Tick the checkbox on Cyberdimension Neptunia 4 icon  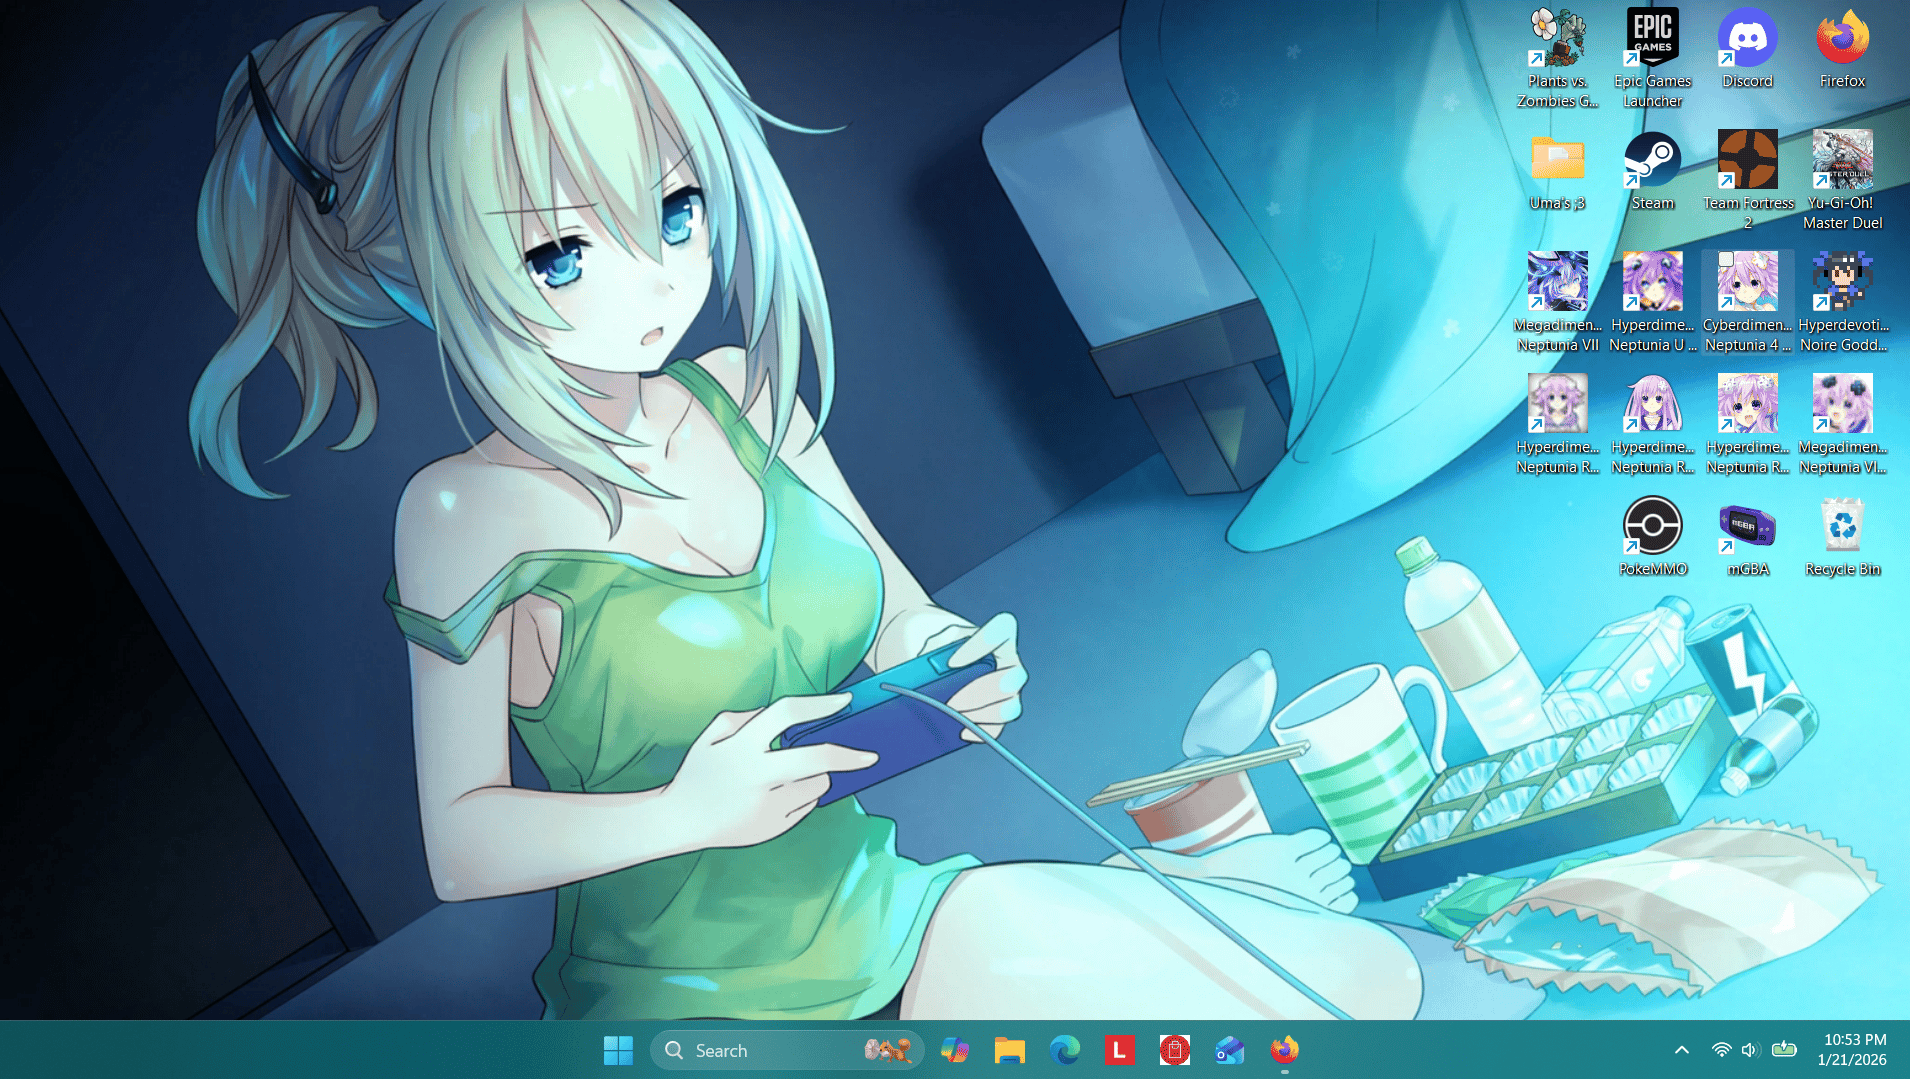tap(1726, 259)
